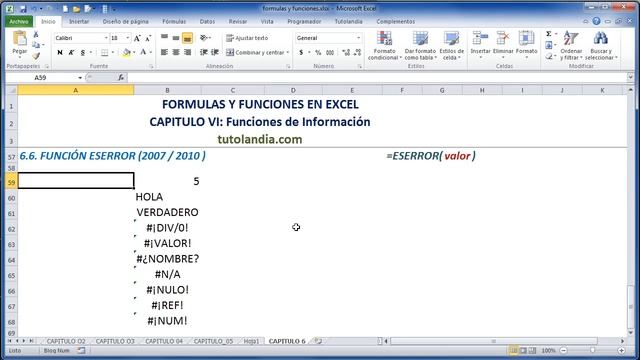Open the fill color dropdown arrow
This screenshot has width=640, height=360.
coord(134,52)
